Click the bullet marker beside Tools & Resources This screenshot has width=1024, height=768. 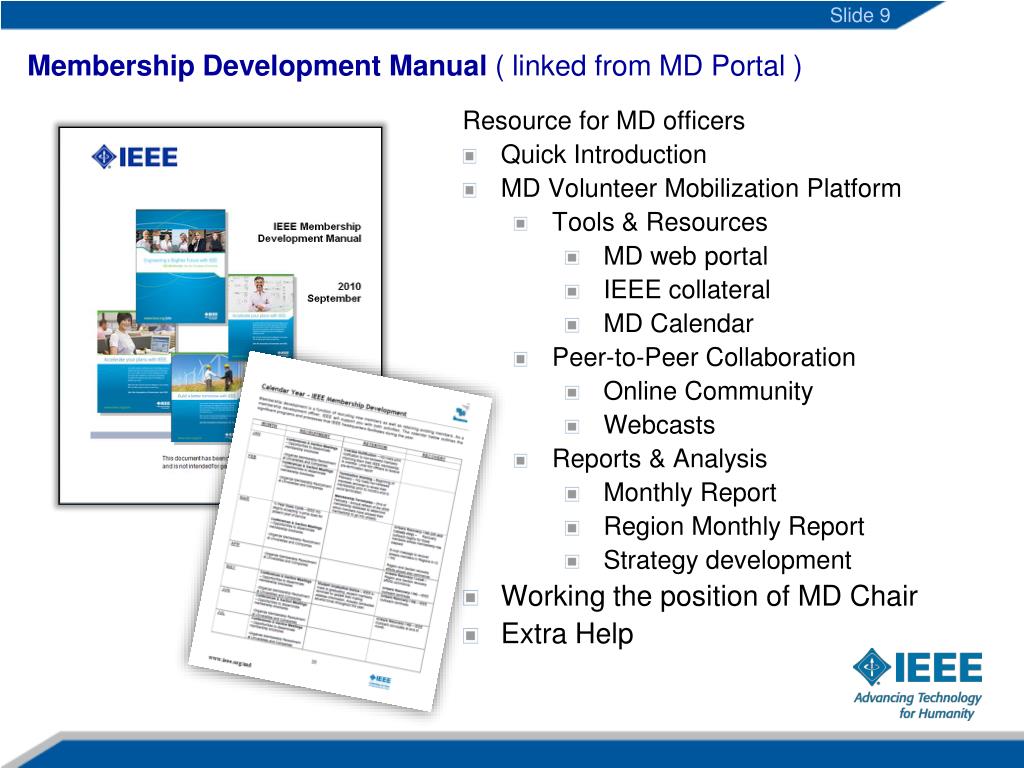[520, 224]
